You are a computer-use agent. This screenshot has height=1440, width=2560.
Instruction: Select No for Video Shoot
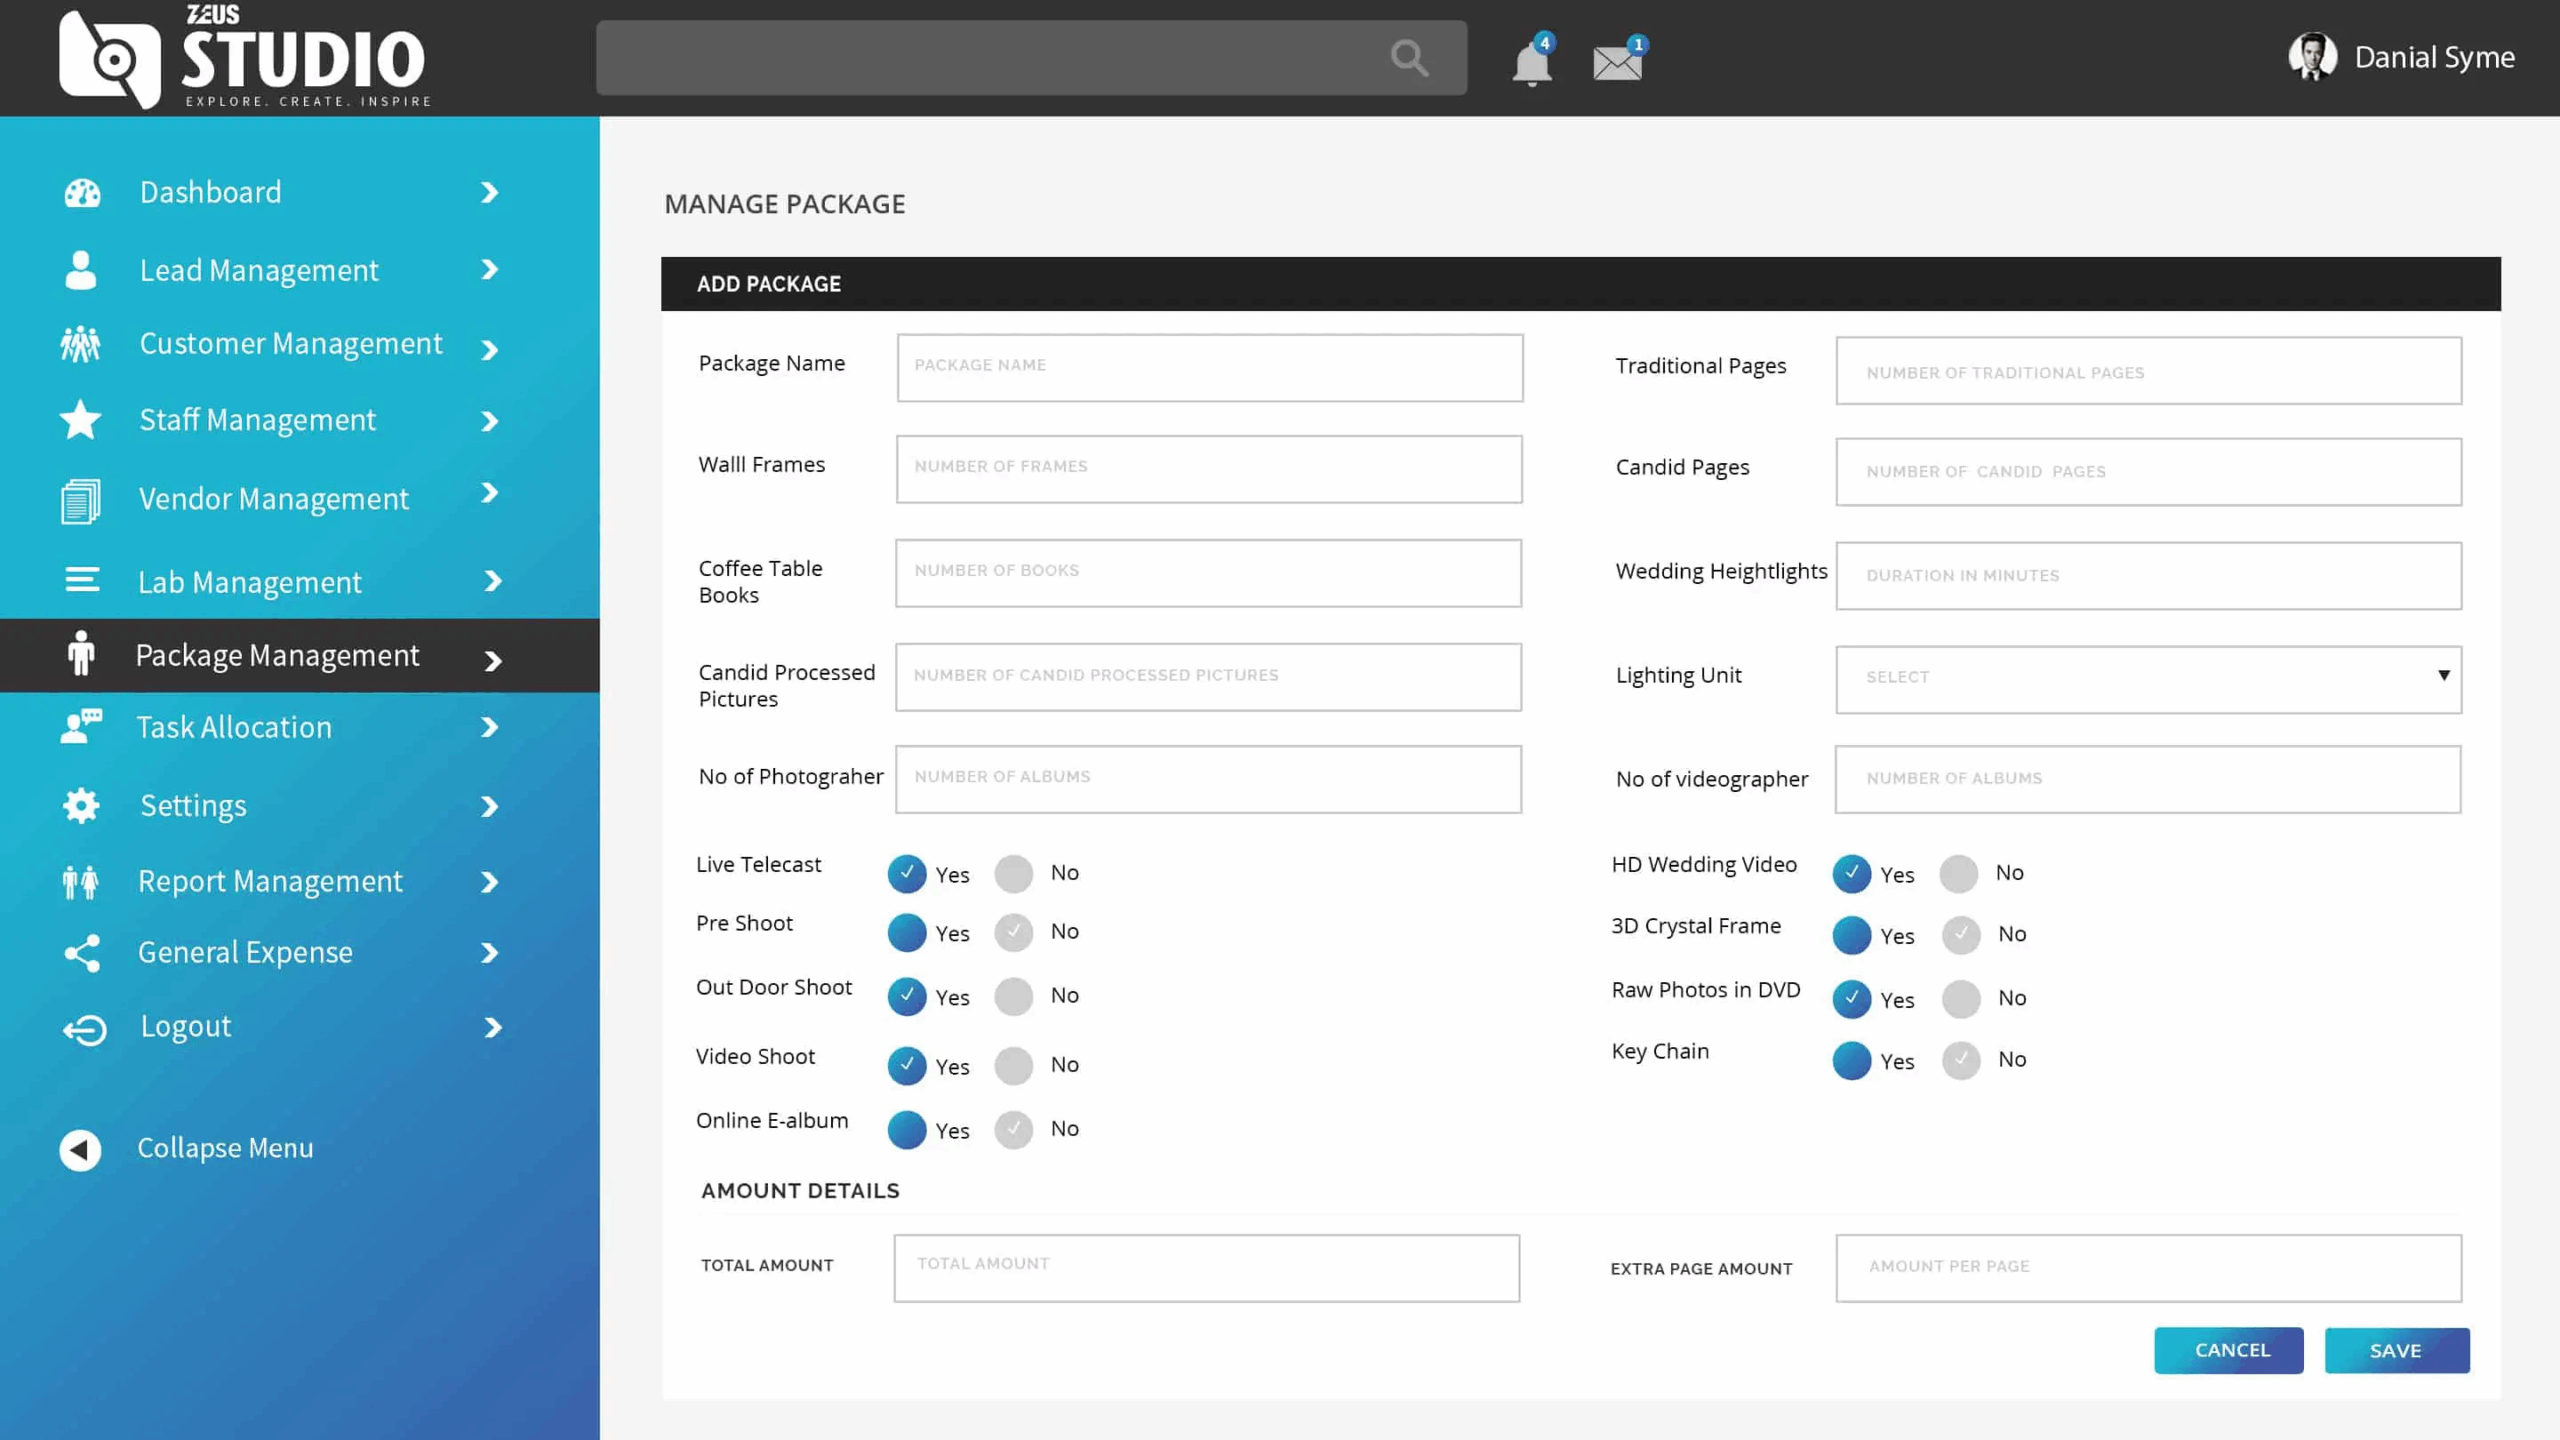[x=1013, y=1065]
